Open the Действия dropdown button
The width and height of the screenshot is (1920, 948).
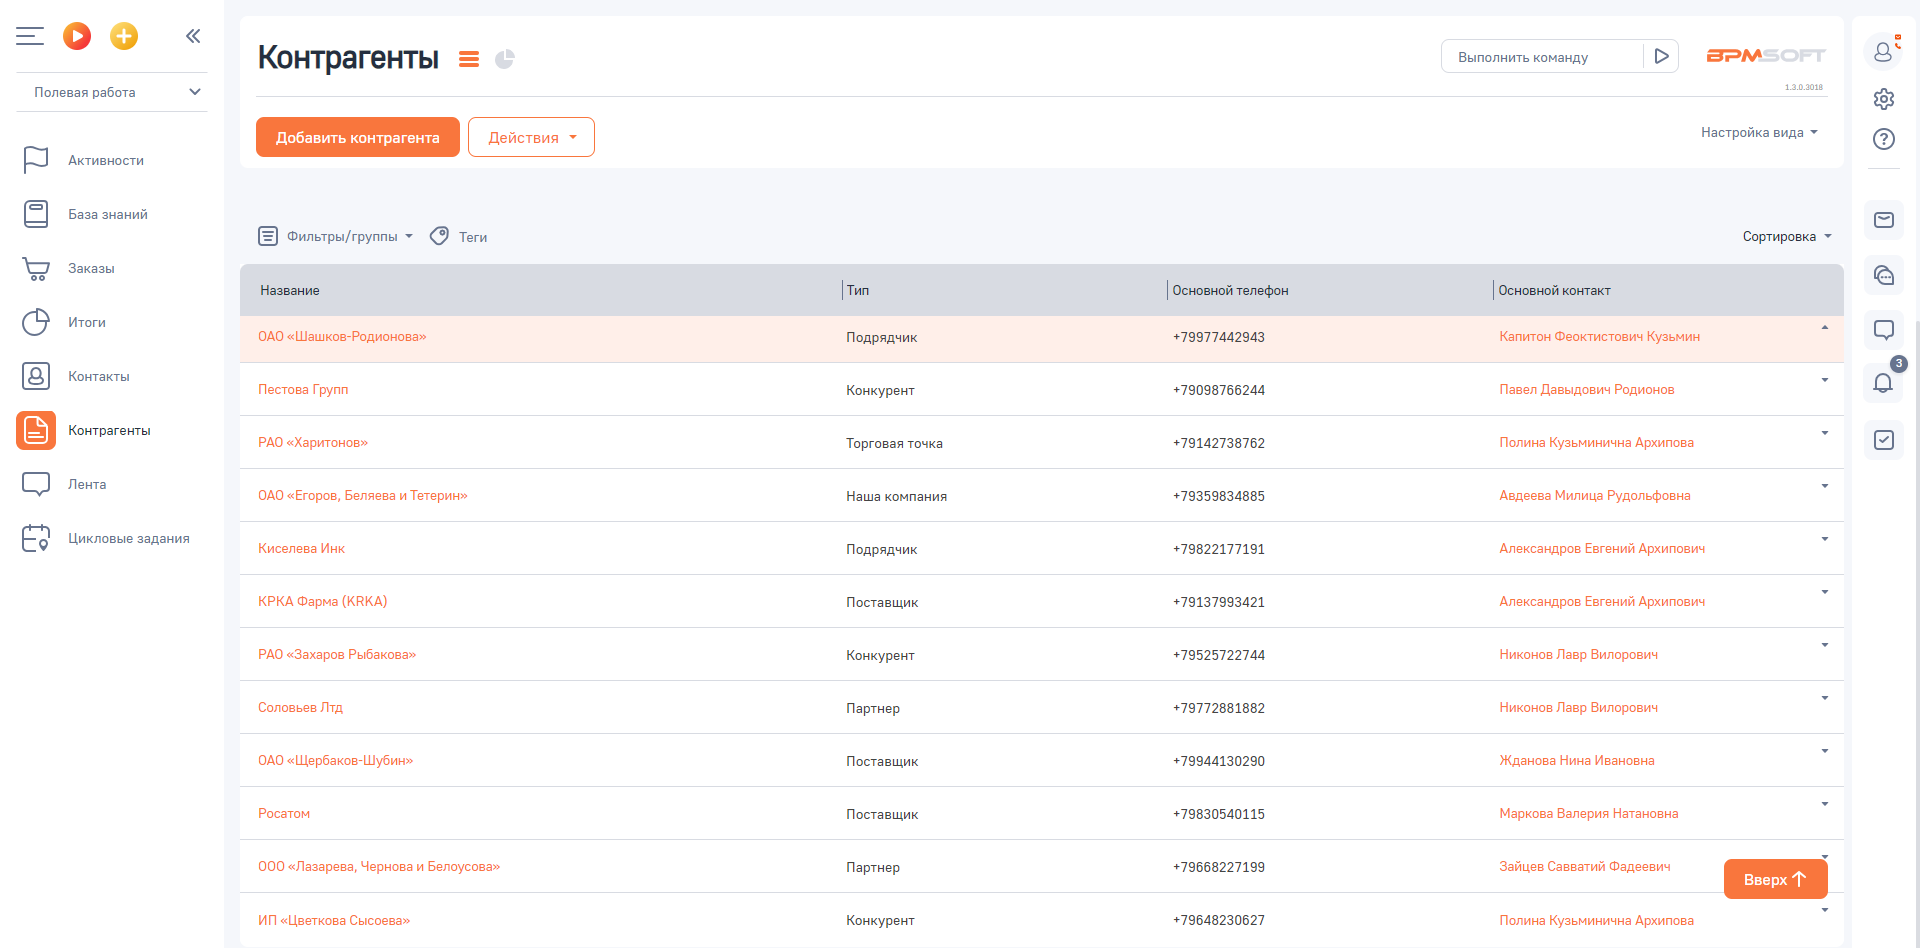tap(531, 137)
